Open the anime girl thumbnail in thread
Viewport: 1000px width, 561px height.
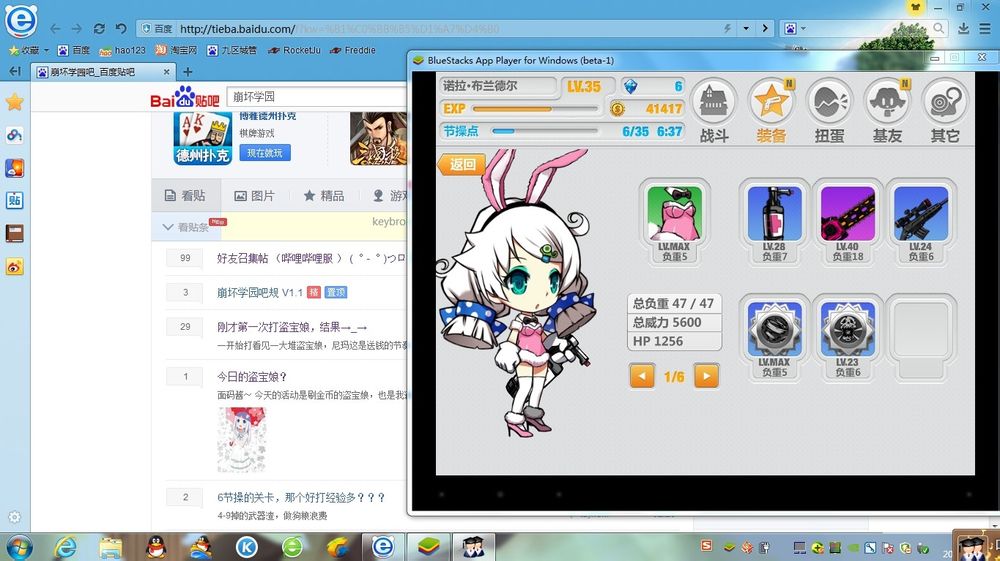pos(242,440)
